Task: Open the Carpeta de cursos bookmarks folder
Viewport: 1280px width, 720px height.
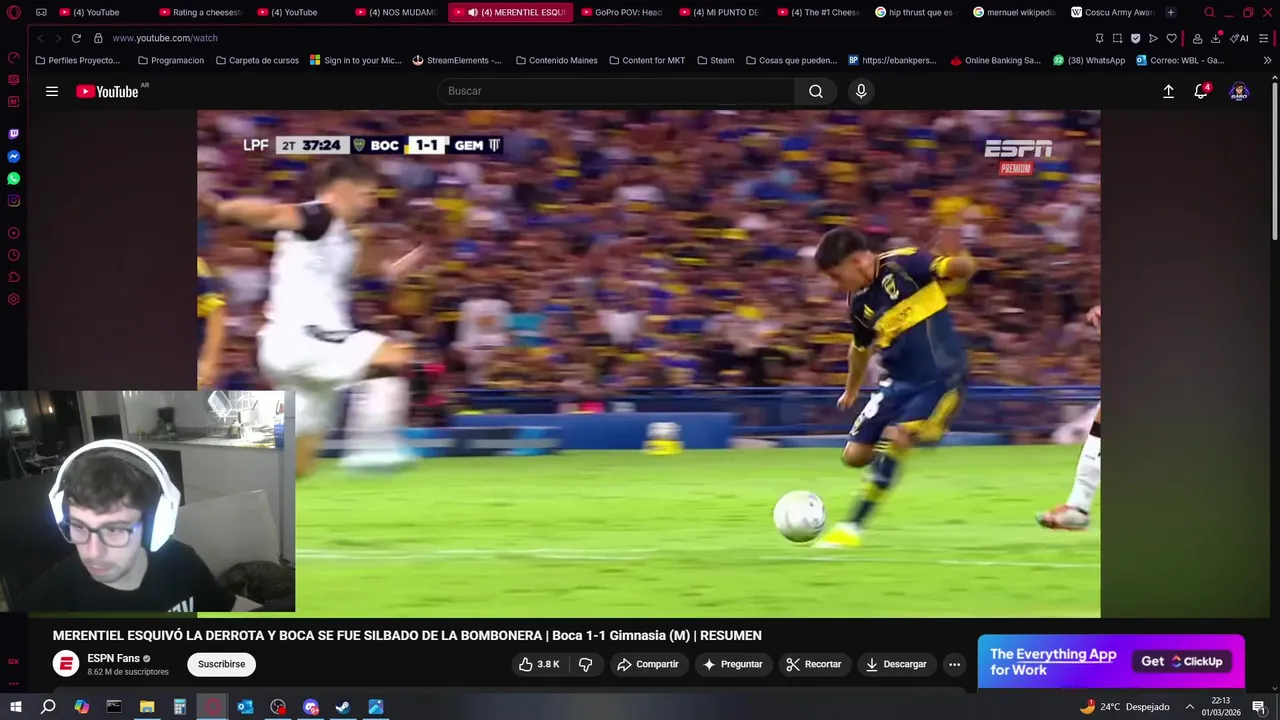Action: (x=256, y=60)
